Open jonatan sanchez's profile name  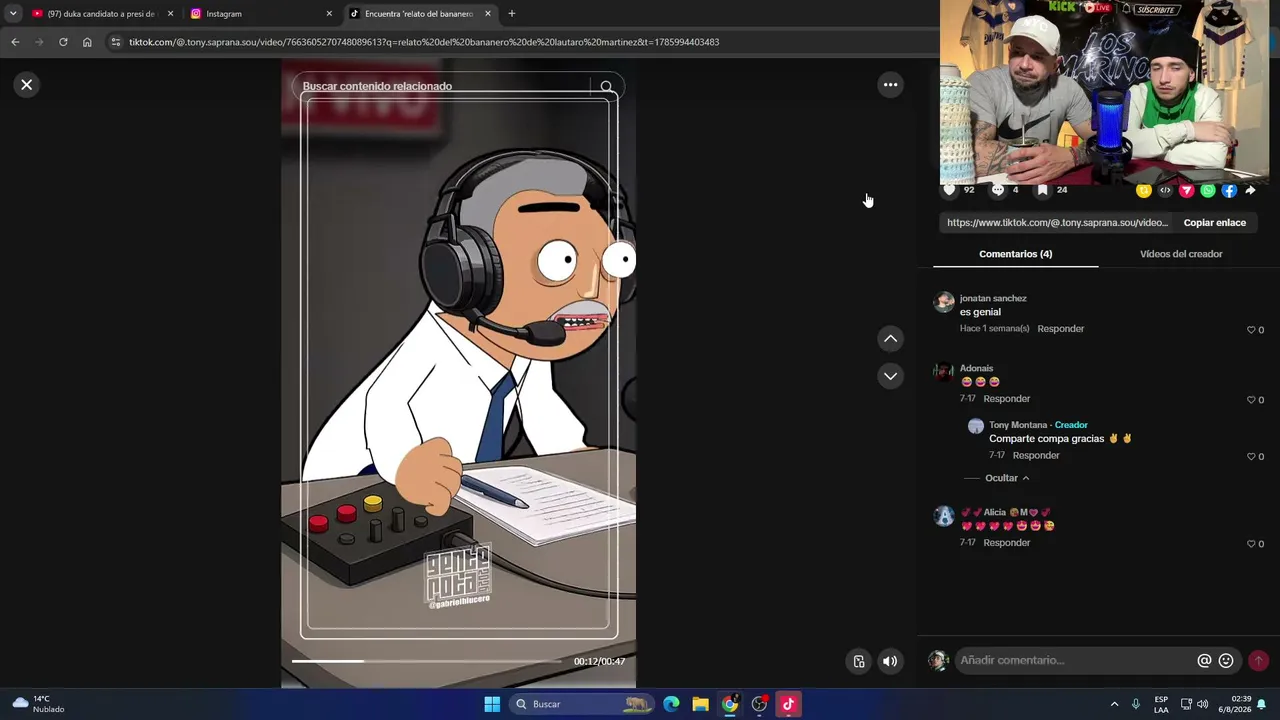click(x=993, y=298)
